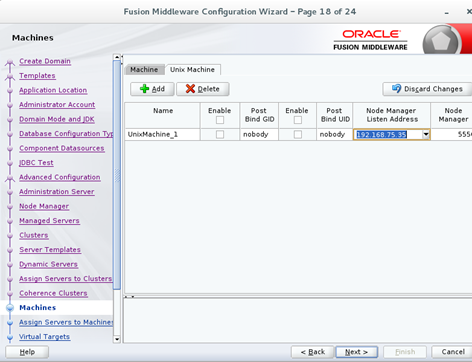Click the Post Bind UID nobody cell
472x362 pixels.
pos(334,134)
